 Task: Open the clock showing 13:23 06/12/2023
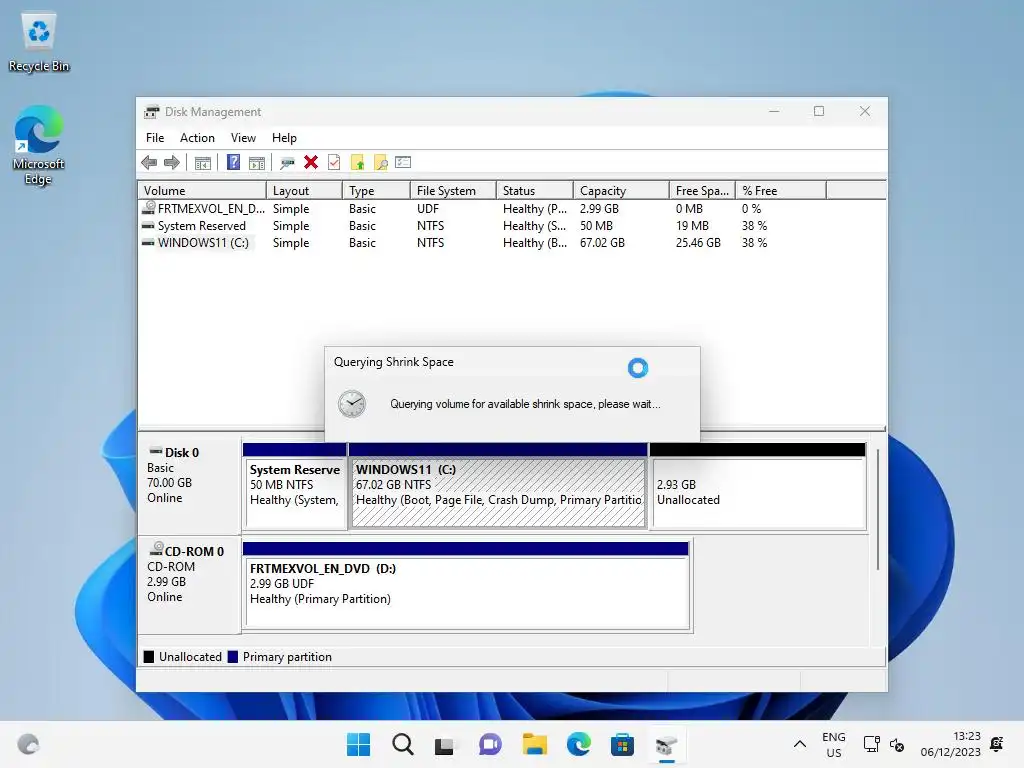(950, 744)
